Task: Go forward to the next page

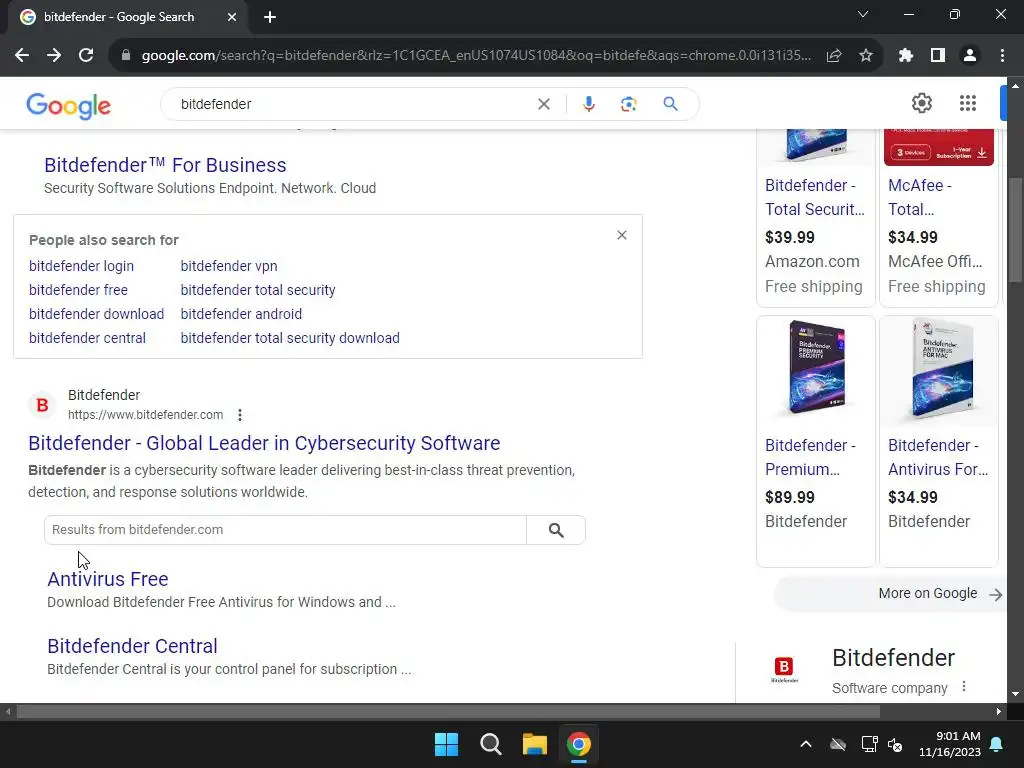Action: 54,56
